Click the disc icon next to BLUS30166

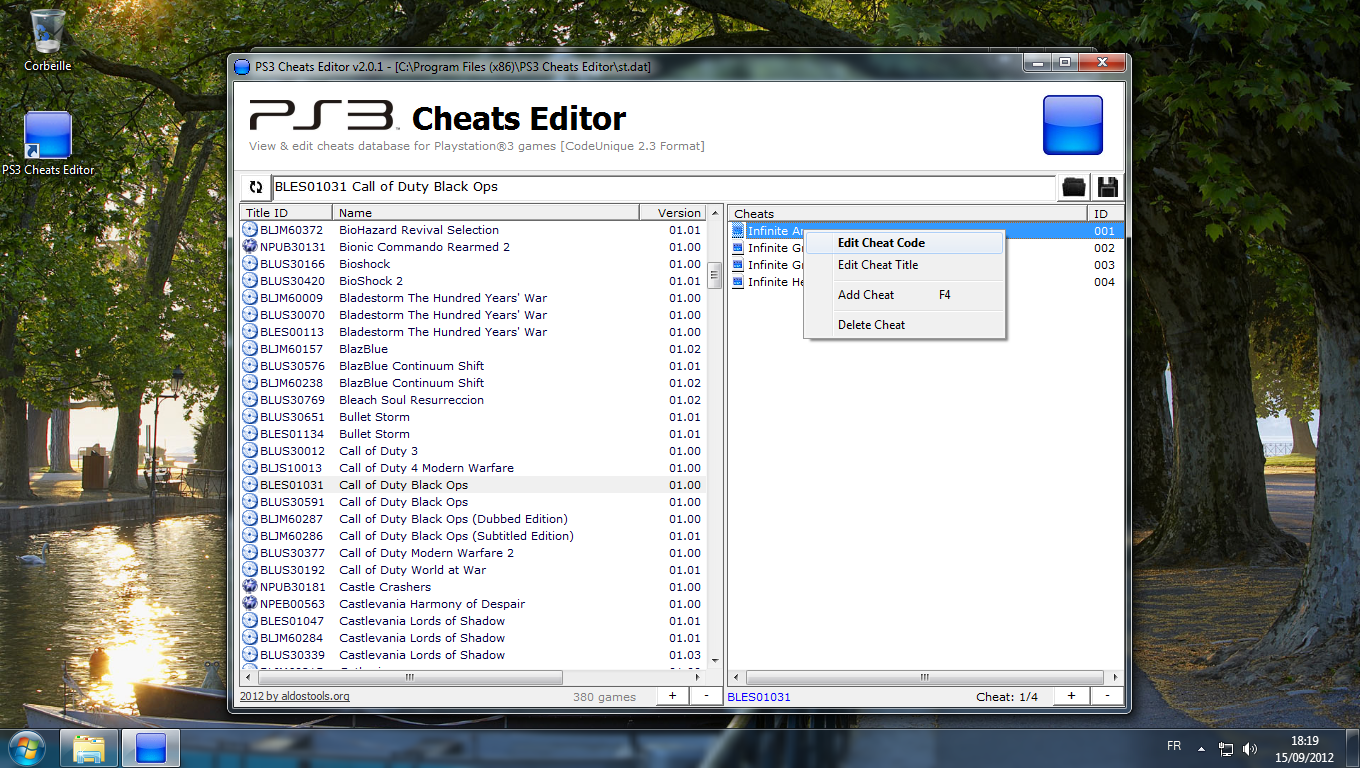tap(250, 264)
